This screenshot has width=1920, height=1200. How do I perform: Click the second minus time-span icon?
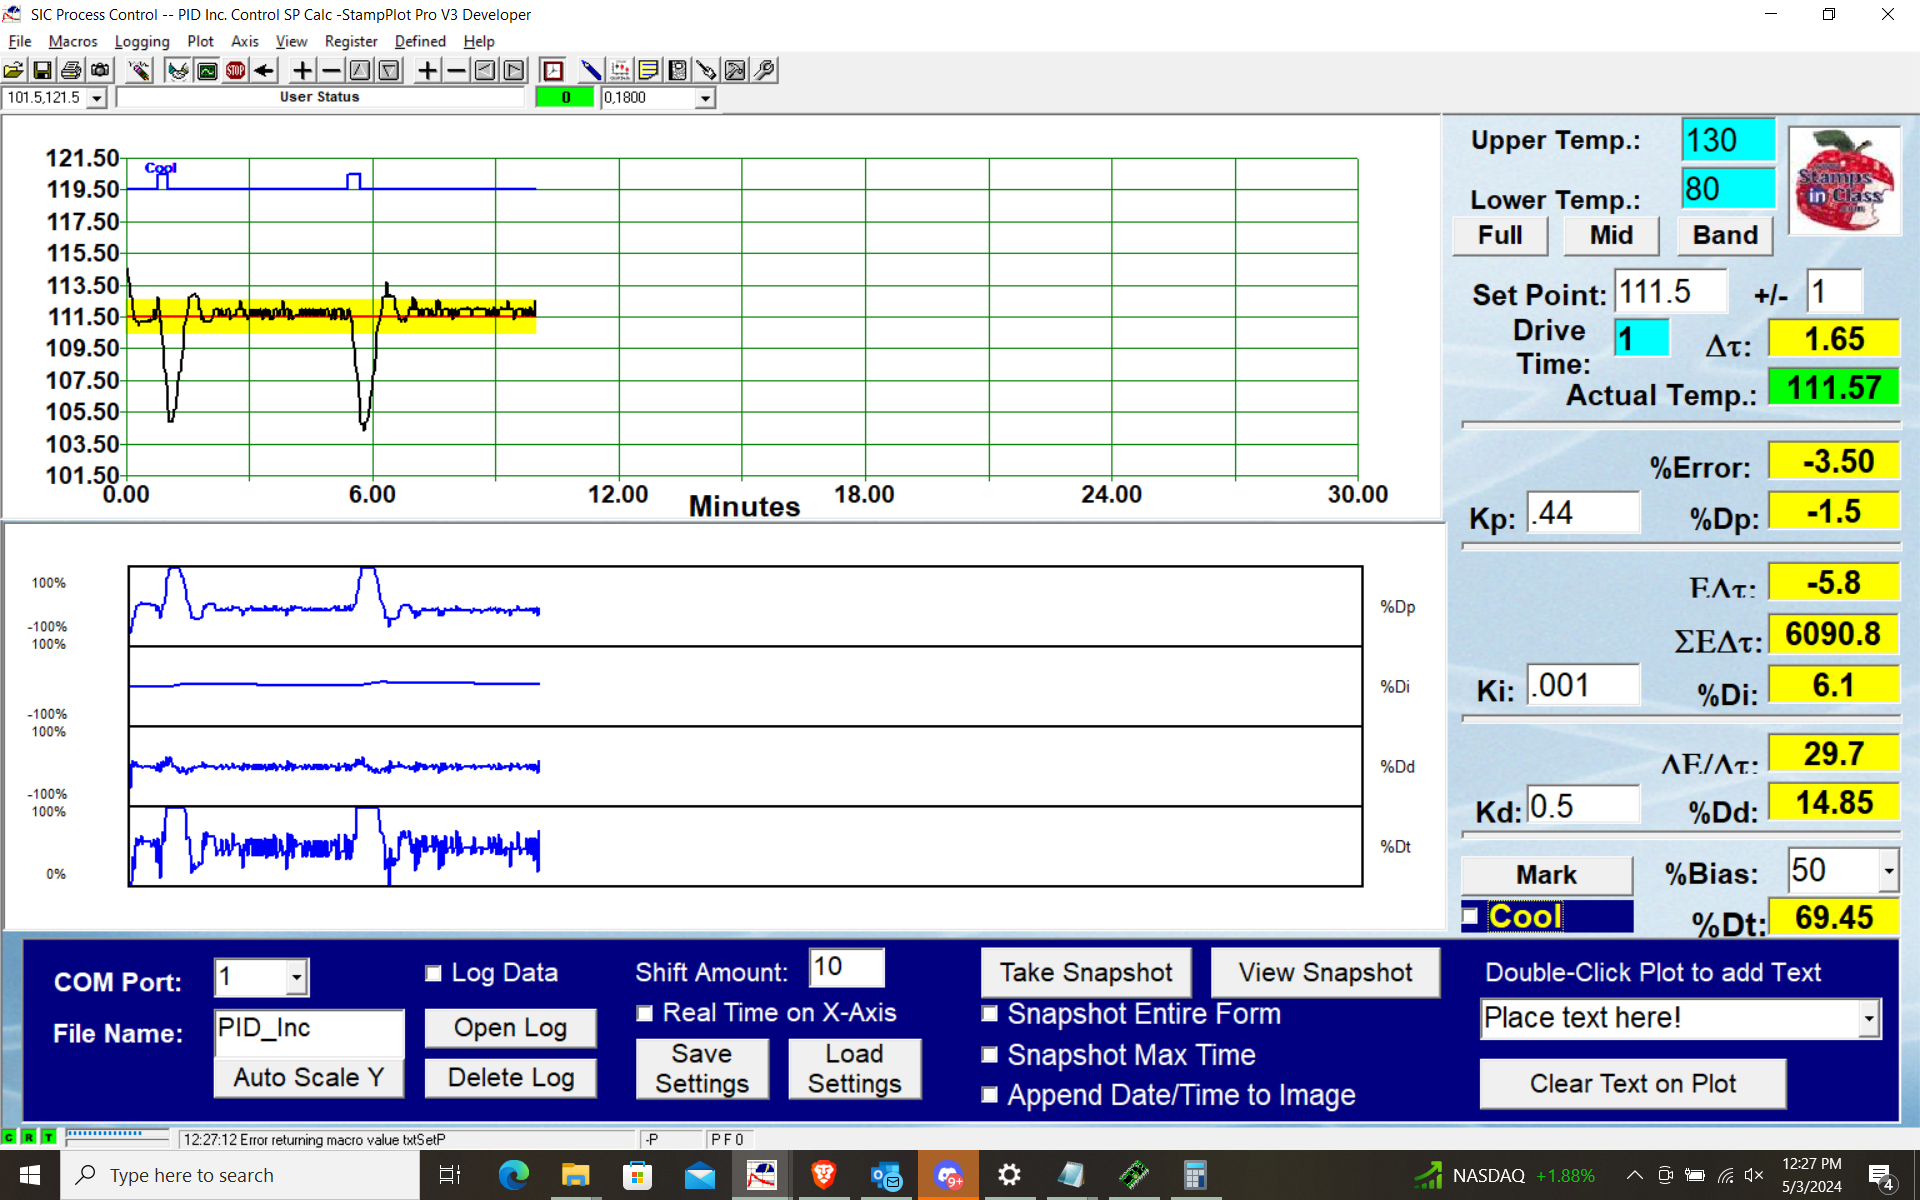tap(456, 70)
